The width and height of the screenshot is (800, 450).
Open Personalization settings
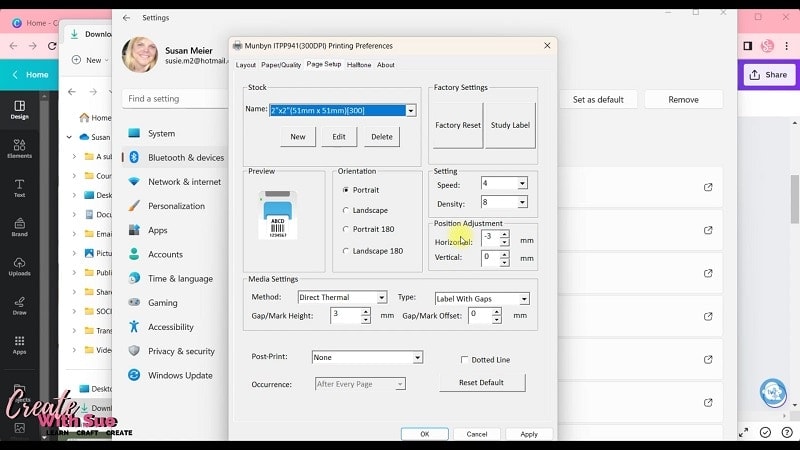(x=176, y=206)
